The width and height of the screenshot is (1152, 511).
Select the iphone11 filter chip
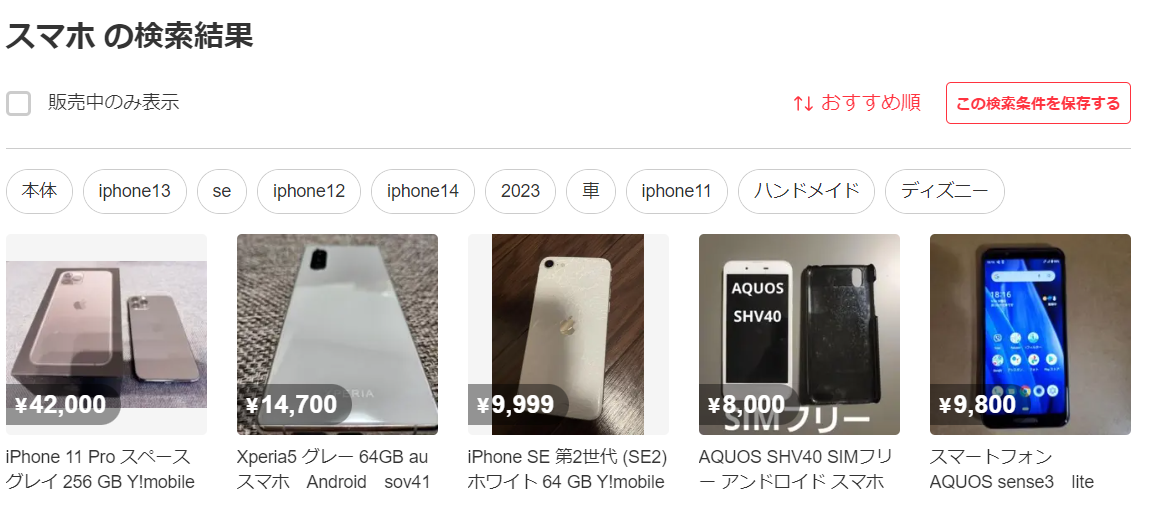677,192
